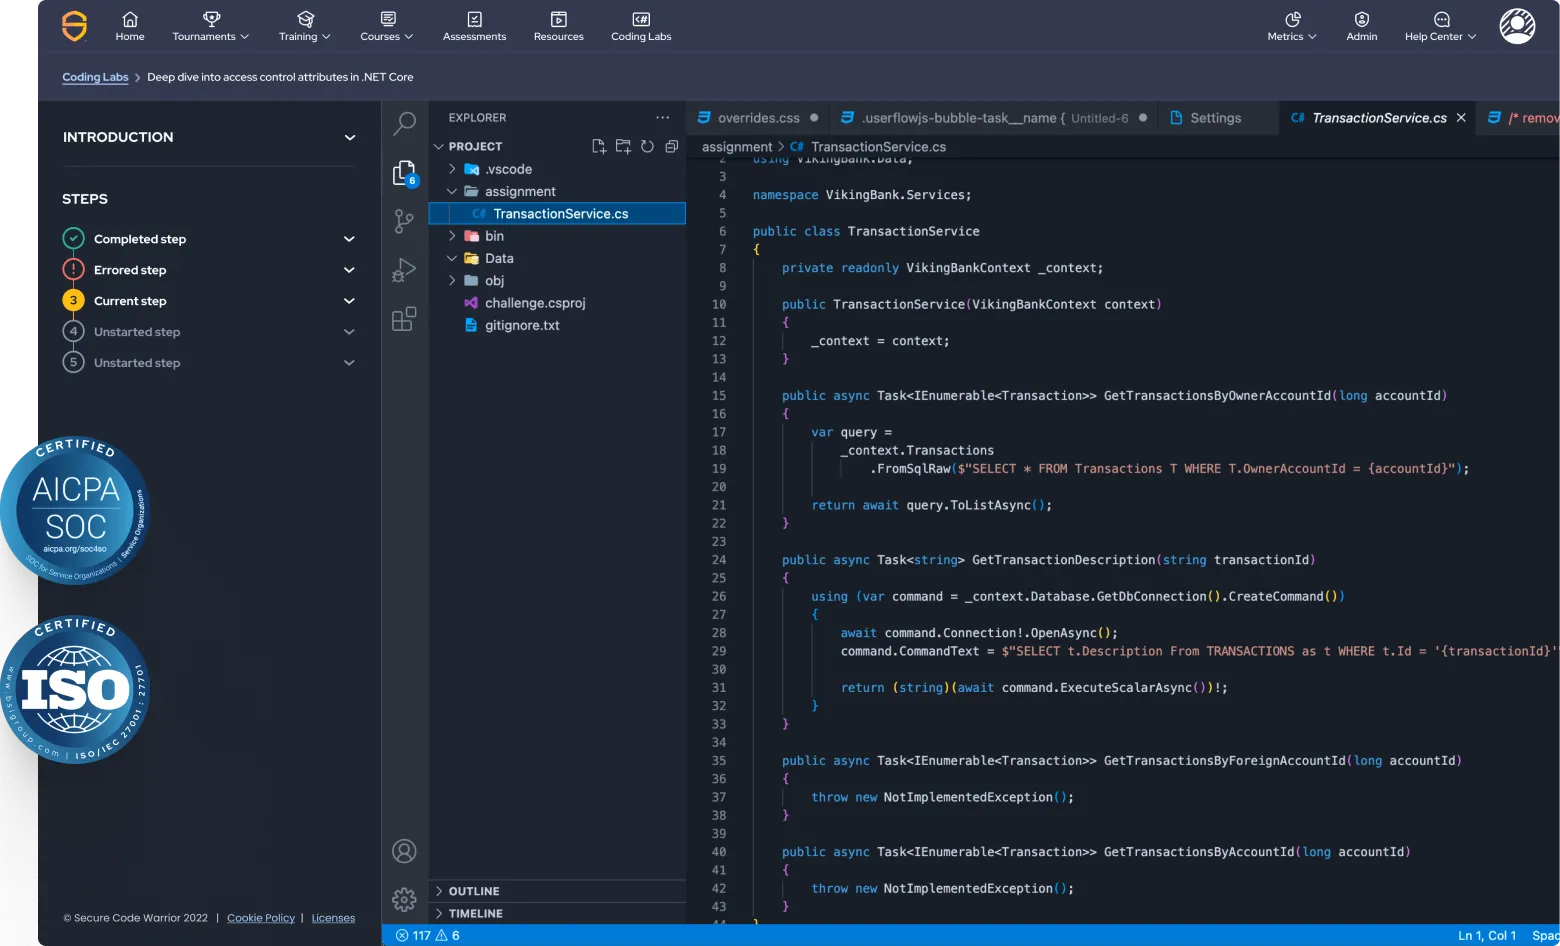Switch to the overrides.css tab
1560x946 pixels.
point(758,118)
